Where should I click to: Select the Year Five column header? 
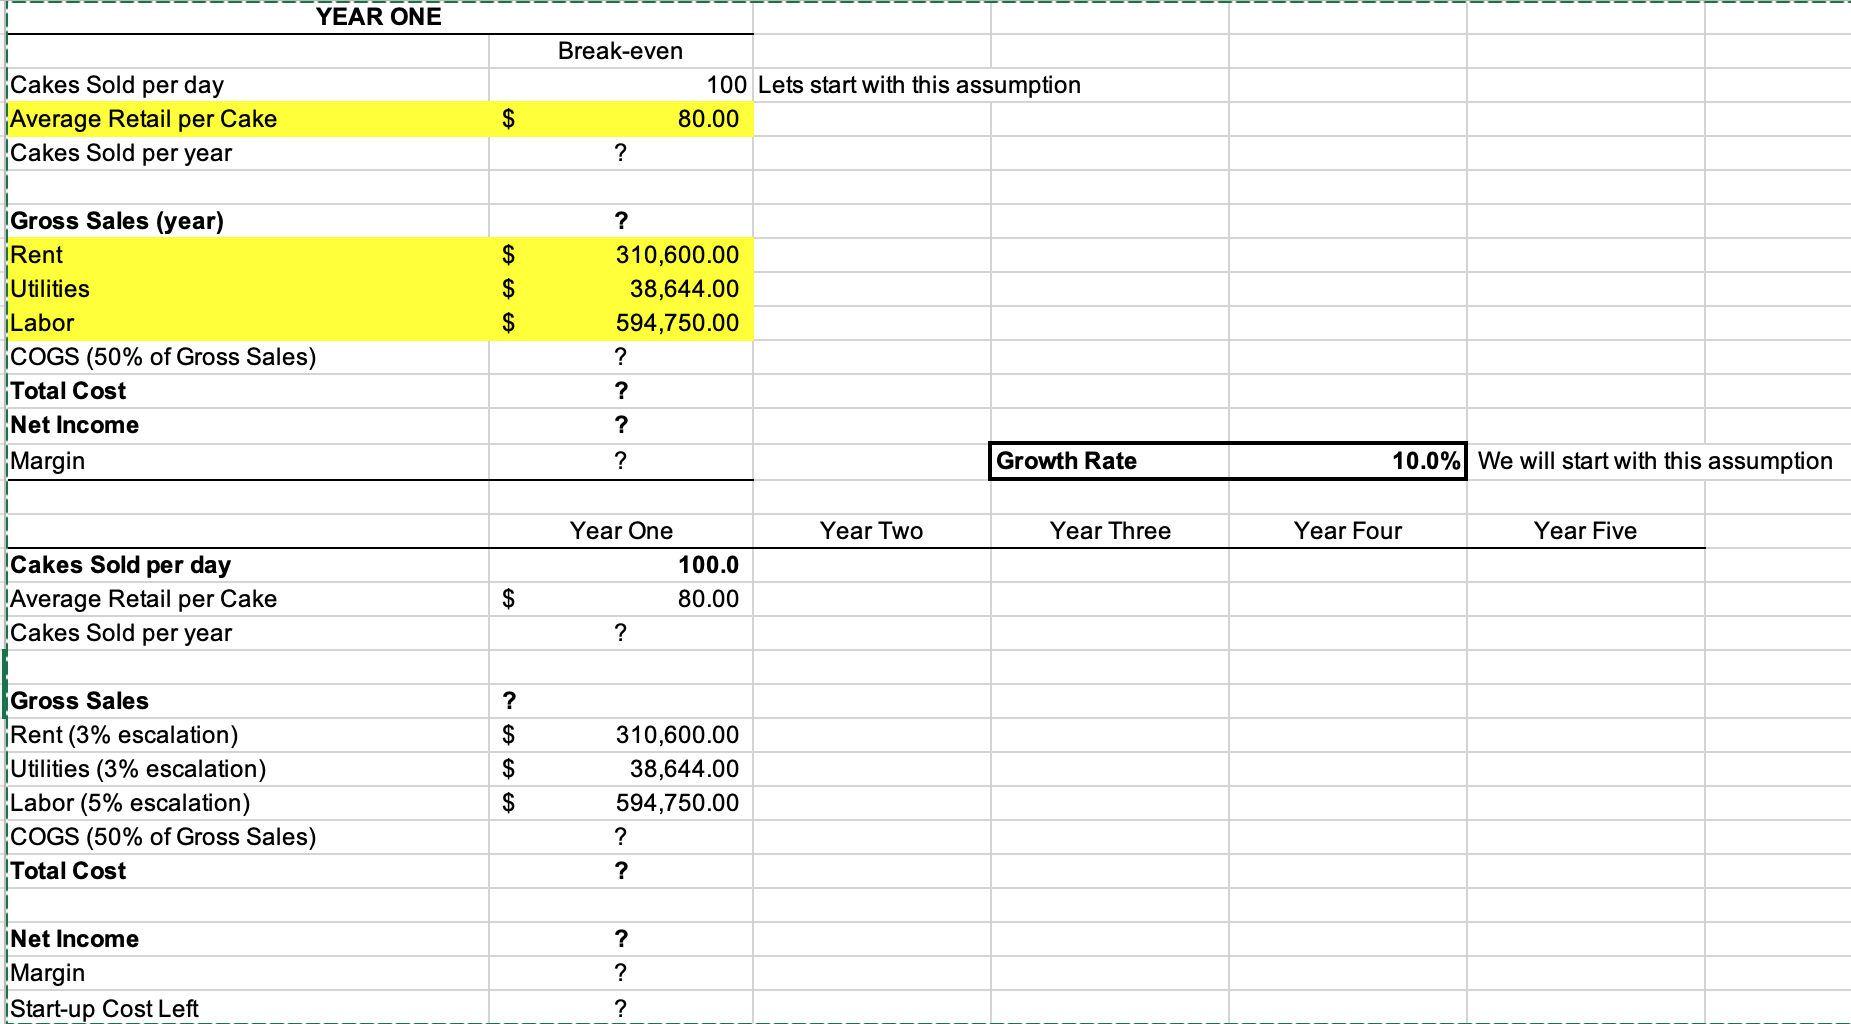pyautogui.click(x=1584, y=531)
